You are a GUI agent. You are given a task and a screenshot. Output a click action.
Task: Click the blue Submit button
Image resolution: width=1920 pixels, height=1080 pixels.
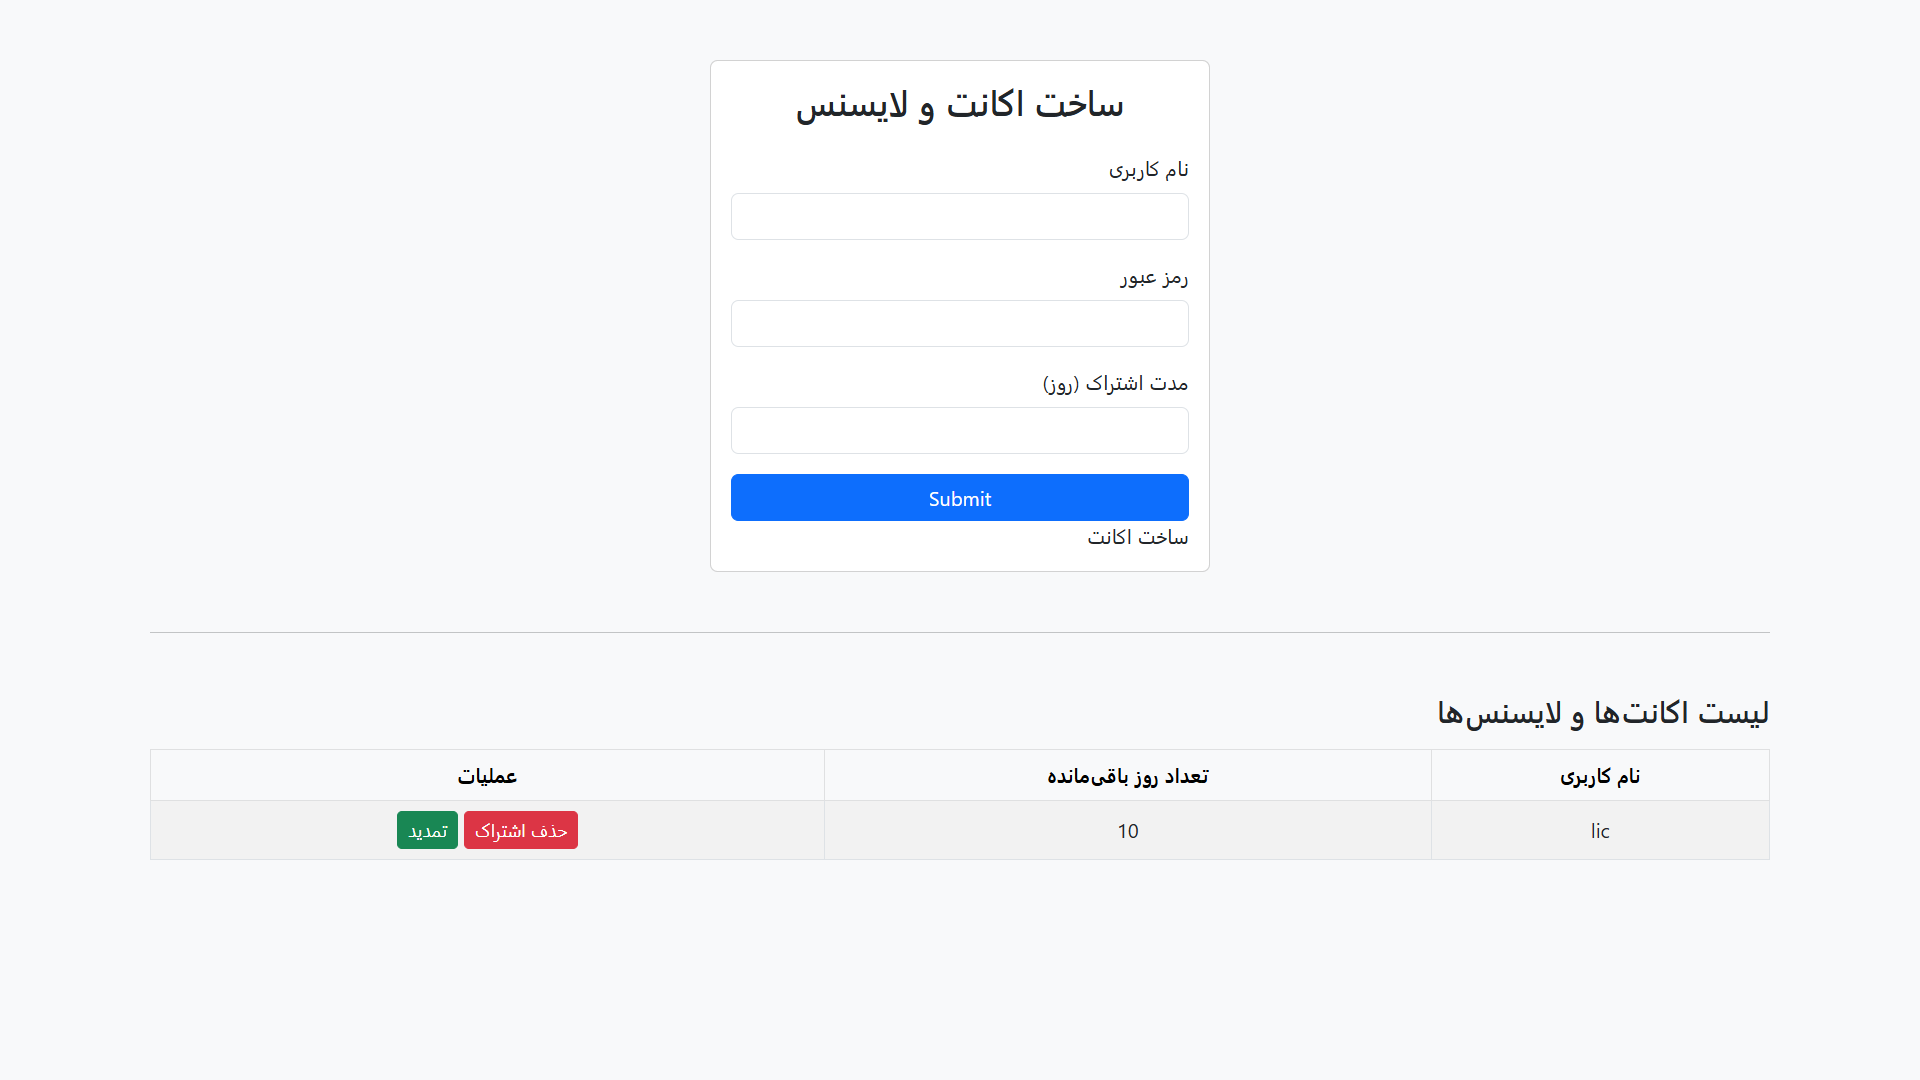click(x=959, y=497)
